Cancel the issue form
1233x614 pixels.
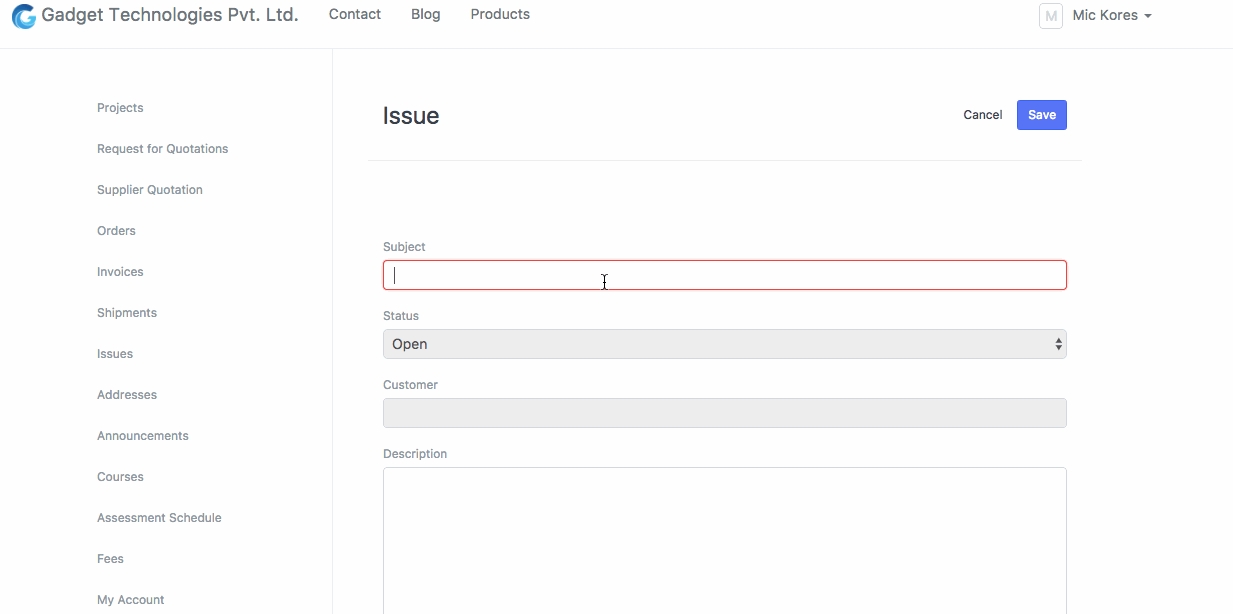click(982, 115)
